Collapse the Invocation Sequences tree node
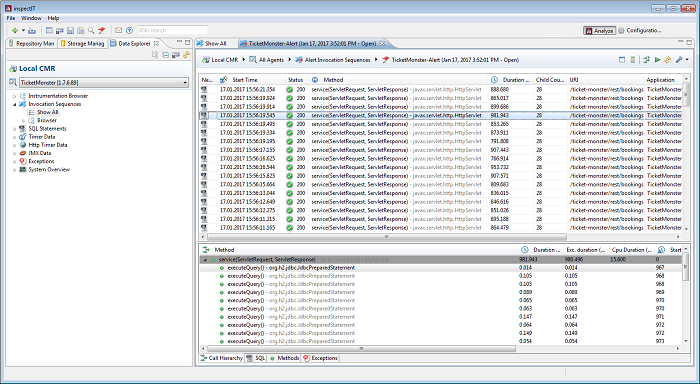Image resolution: width=700 pixels, height=384 pixels. 14,104
